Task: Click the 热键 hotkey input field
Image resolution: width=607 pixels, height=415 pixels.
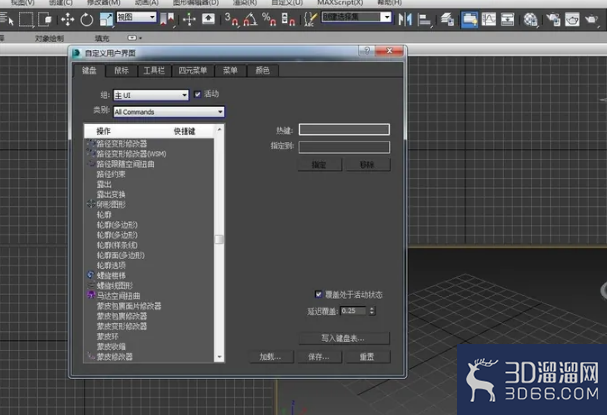Action: tap(344, 129)
